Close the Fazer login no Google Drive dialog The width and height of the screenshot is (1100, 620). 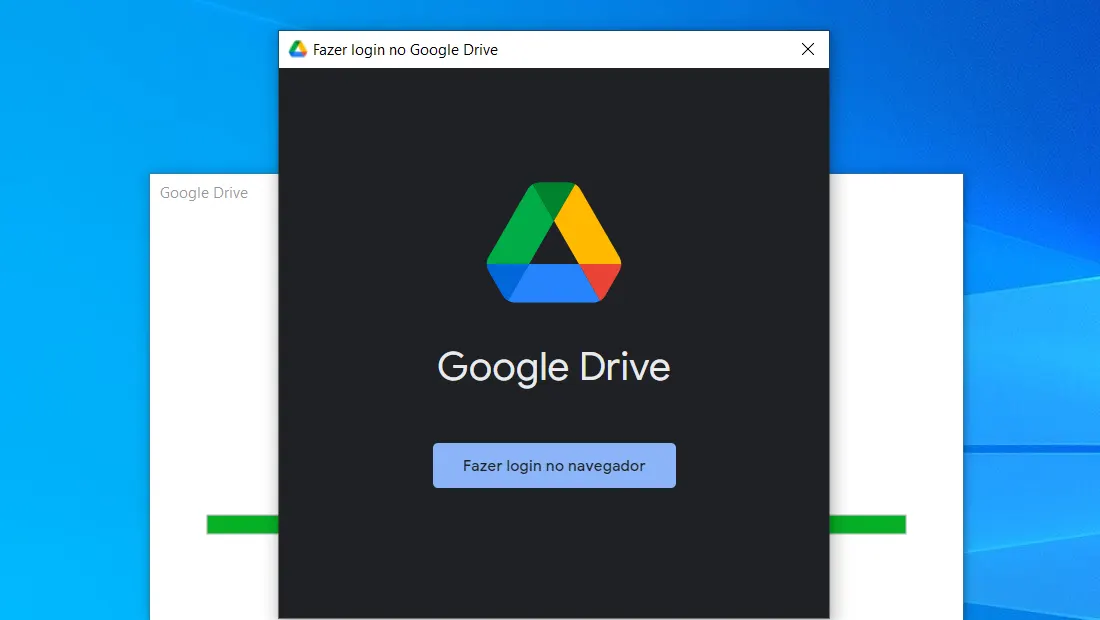(x=808, y=49)
